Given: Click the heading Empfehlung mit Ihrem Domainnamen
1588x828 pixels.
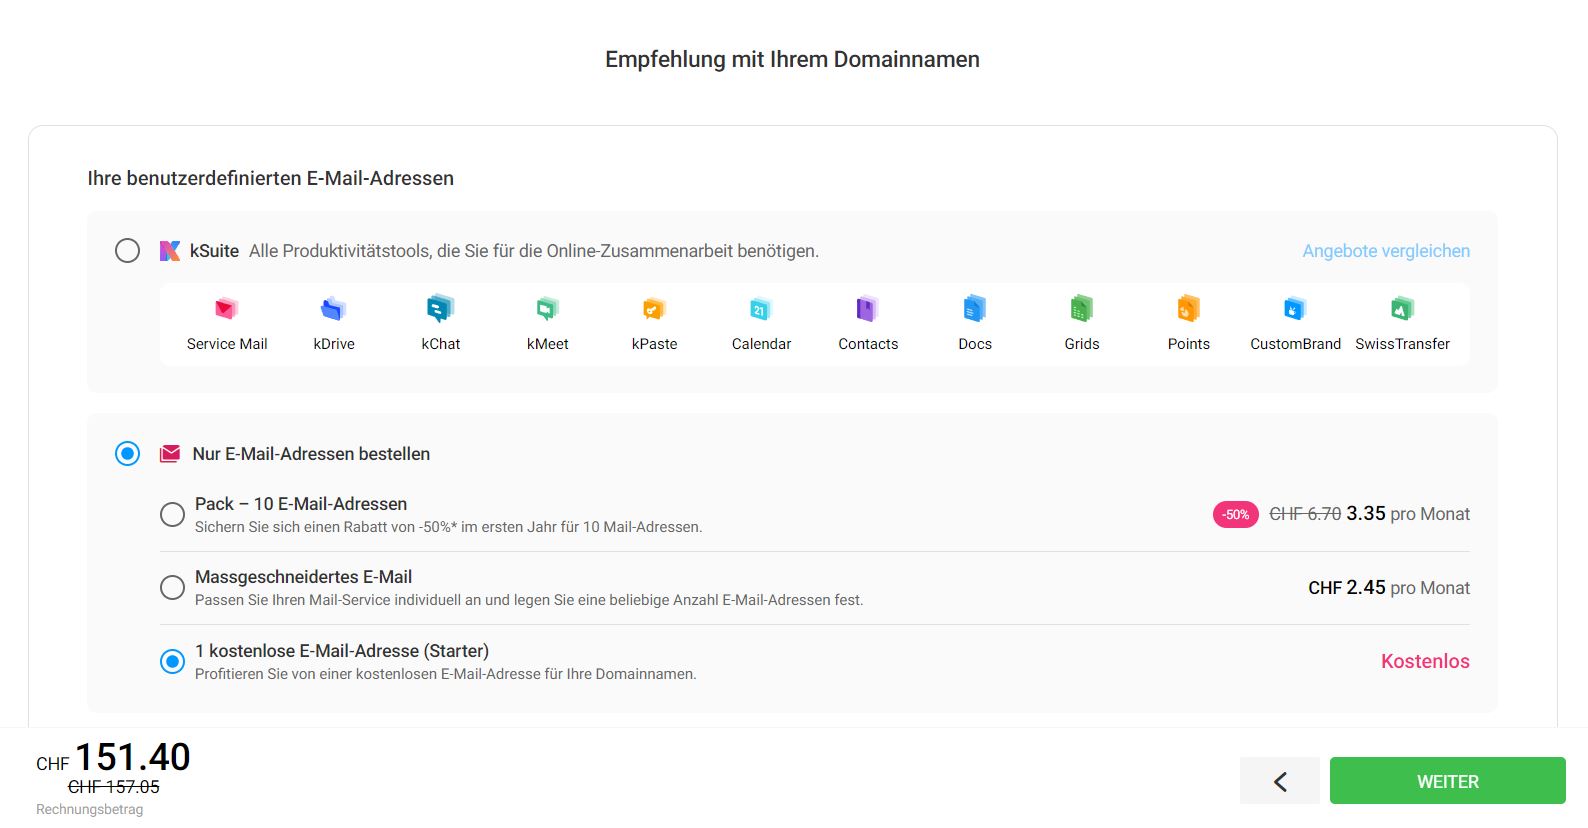Looking at the screenshot, I should pos(792,60).
